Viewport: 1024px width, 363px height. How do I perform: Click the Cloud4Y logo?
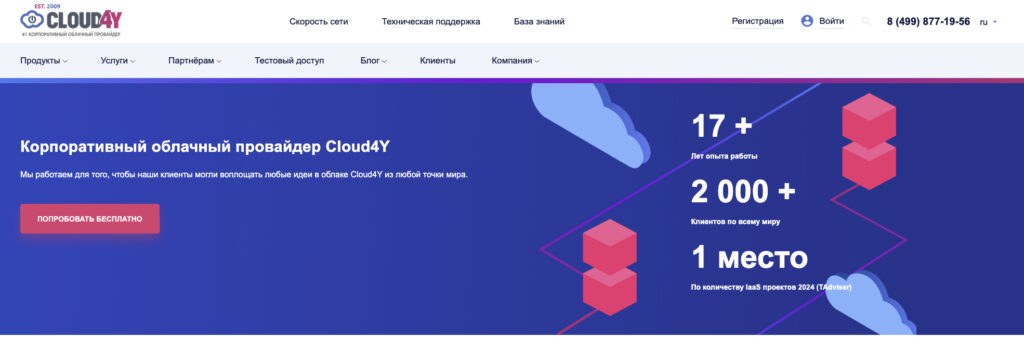[x=71, y=20]
